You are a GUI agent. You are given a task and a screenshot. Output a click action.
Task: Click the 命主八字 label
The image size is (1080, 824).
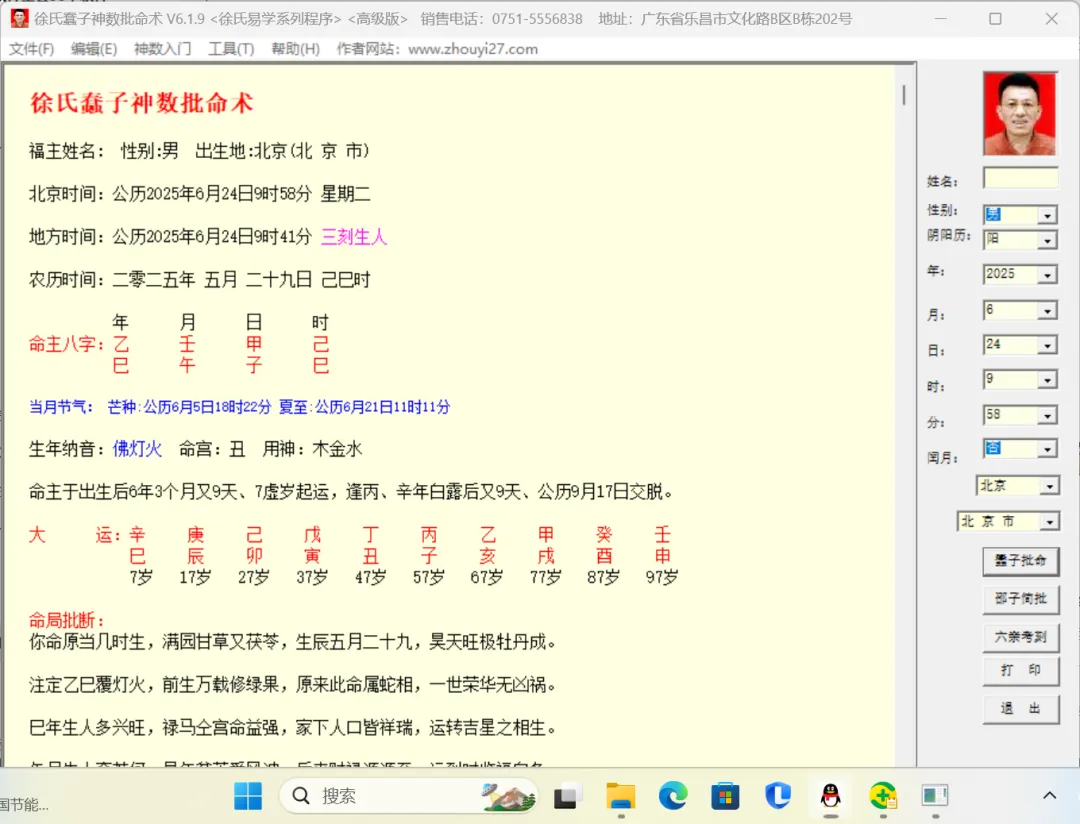pyautogui.click(x=66, y=344)
